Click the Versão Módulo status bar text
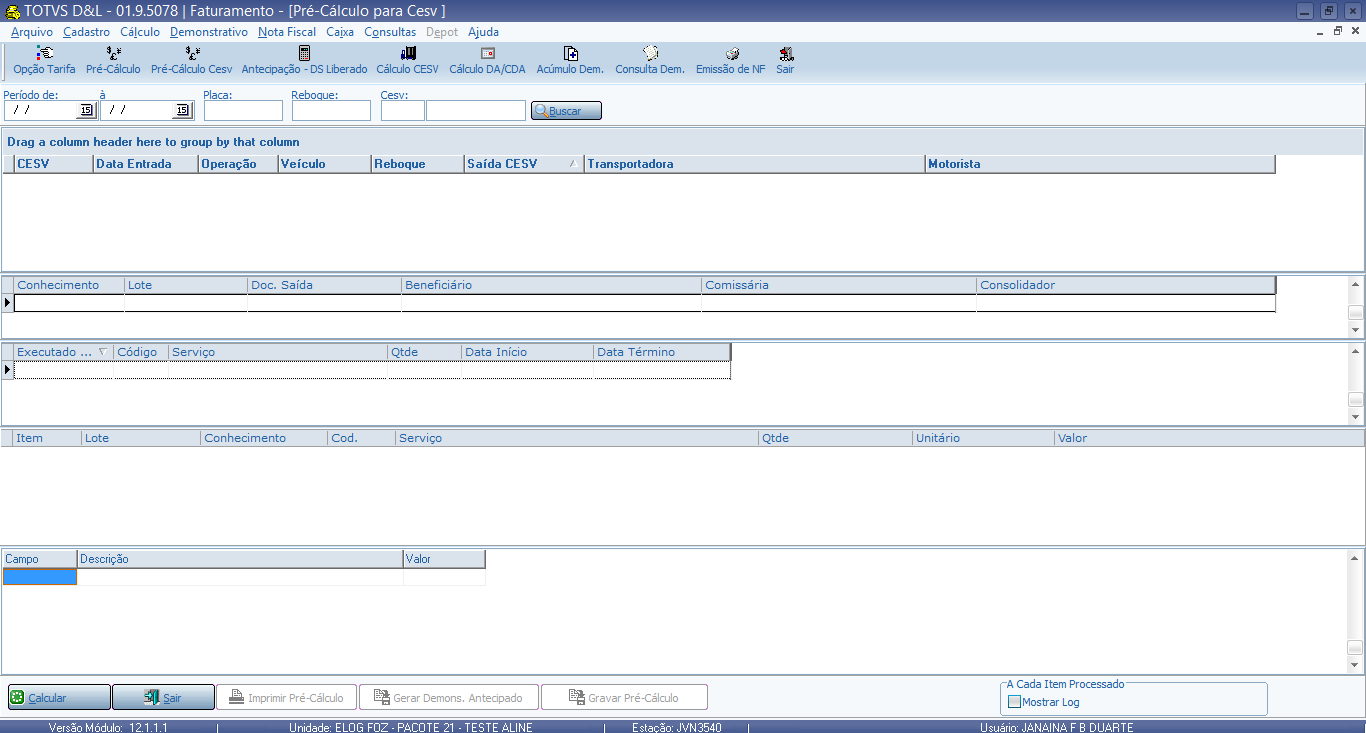The width and height of the screenshot is (1366, 733). click(108, 727)
